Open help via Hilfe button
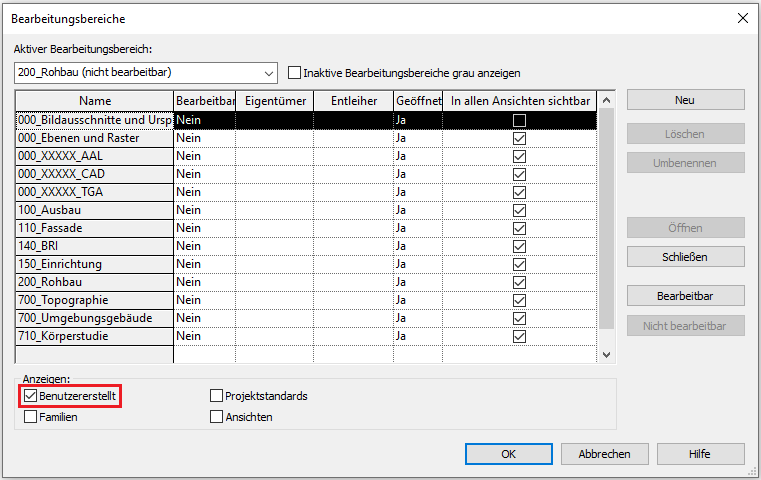This screenshot has width=761, height=480. pyautogui.click(x=699, y=454)
